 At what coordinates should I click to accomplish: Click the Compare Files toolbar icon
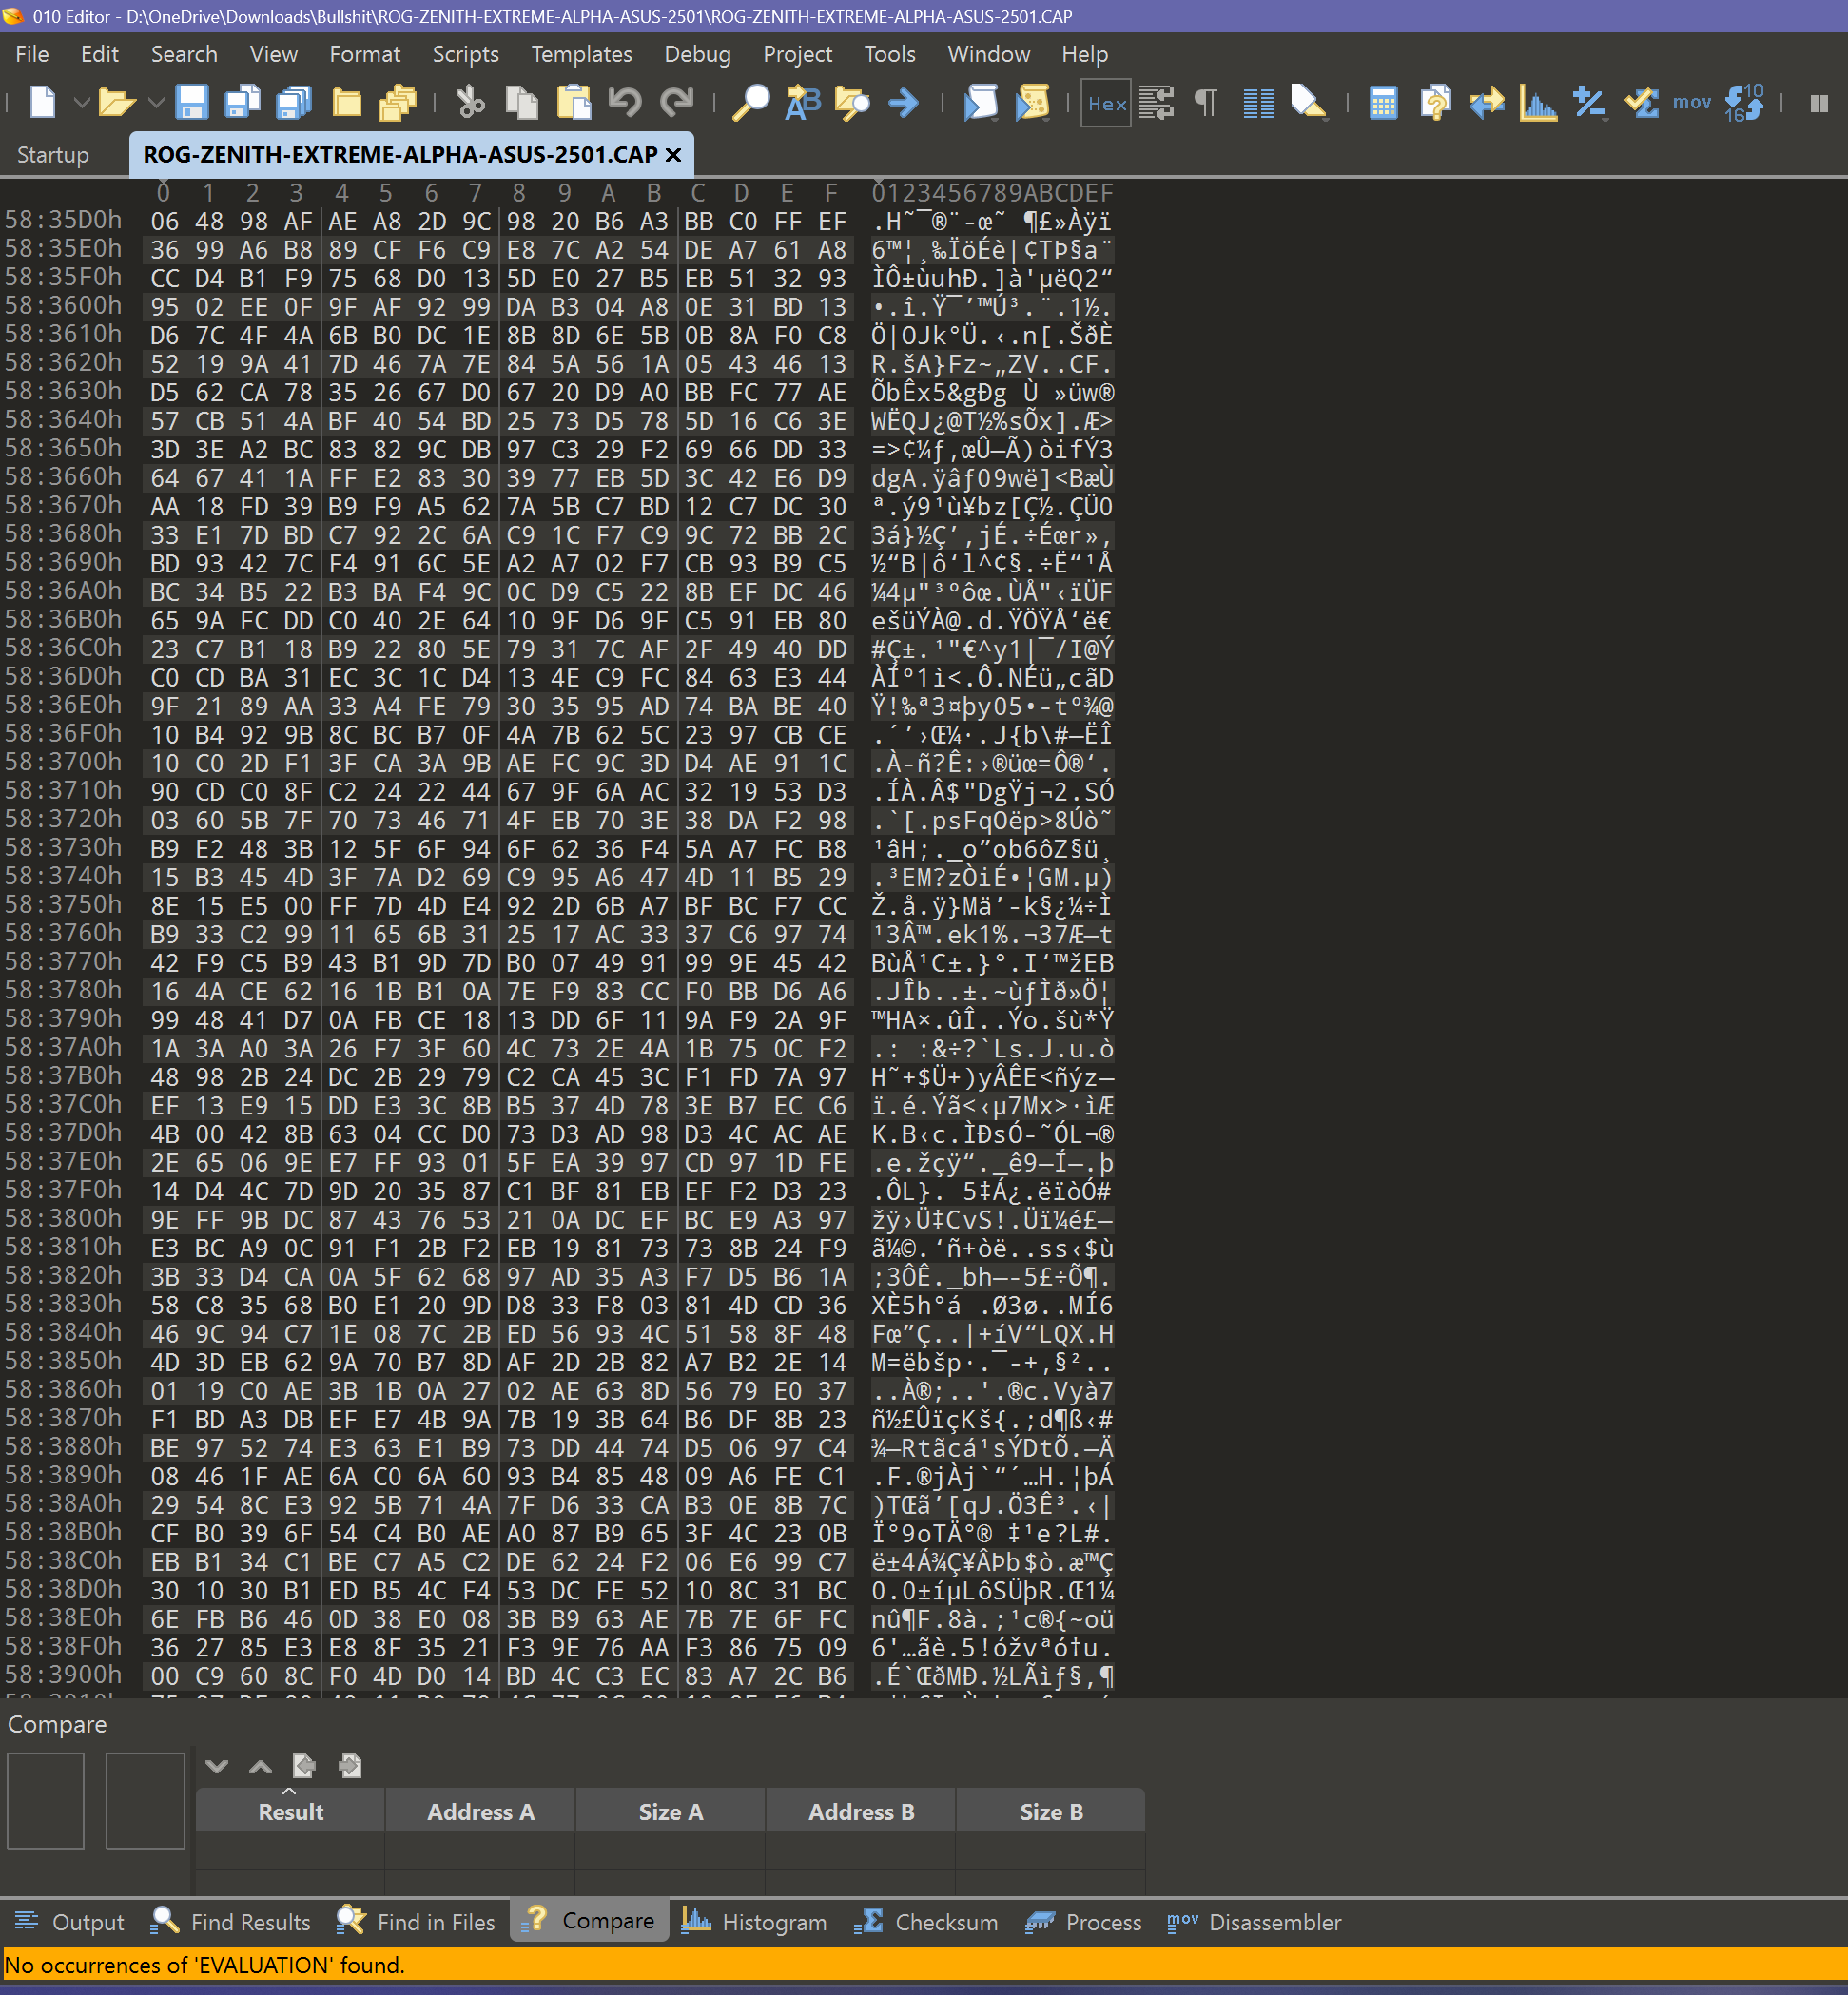pyautogui.click(x=1435, y=102)
